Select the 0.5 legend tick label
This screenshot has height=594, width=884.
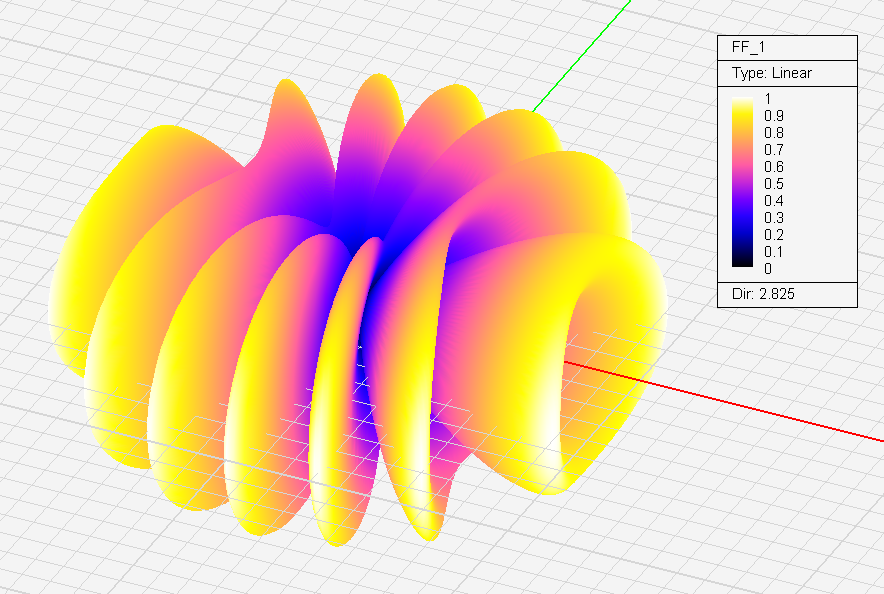click(x=773, y=184)
